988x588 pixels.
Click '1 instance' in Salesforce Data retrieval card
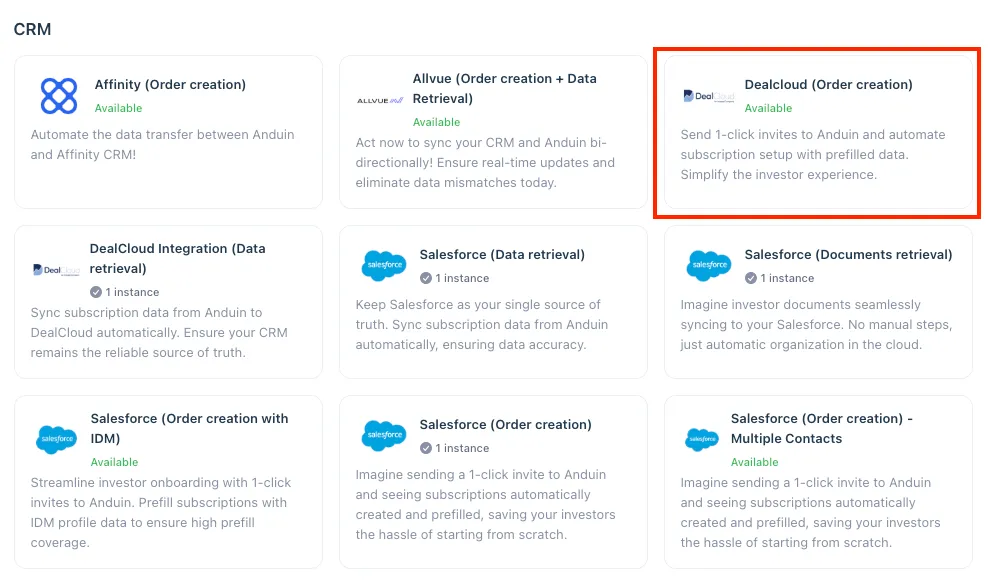click(462, 278)
